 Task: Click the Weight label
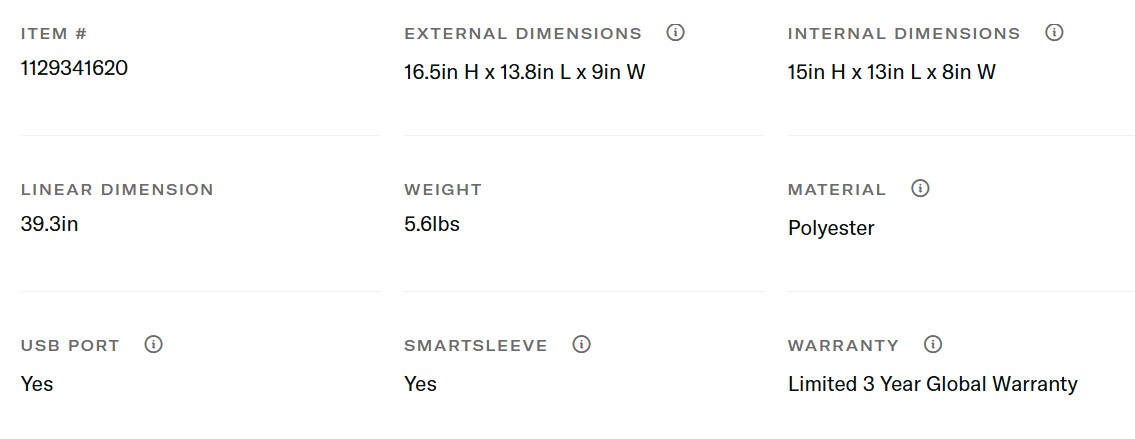[x=443, y=190]
